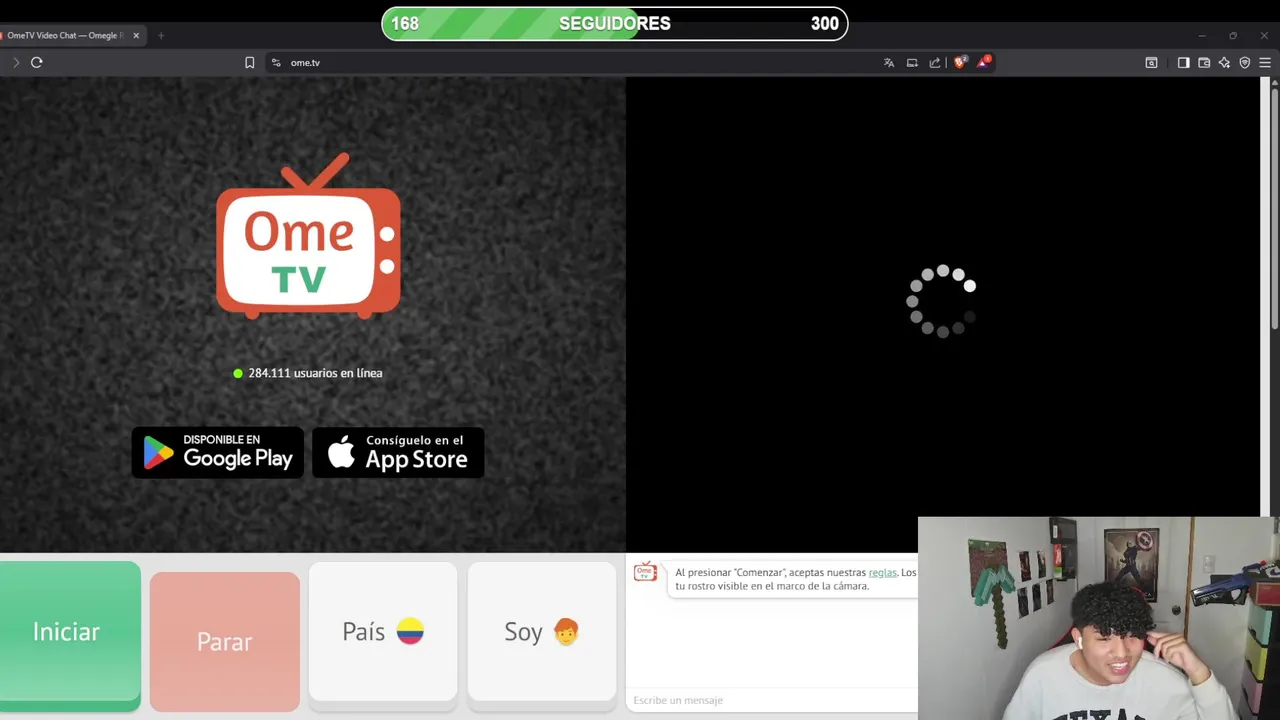Open the Brave Wallet icon
This screenshot has height=720, width=1280.
pyautogui.click(x=1204, y=62)
